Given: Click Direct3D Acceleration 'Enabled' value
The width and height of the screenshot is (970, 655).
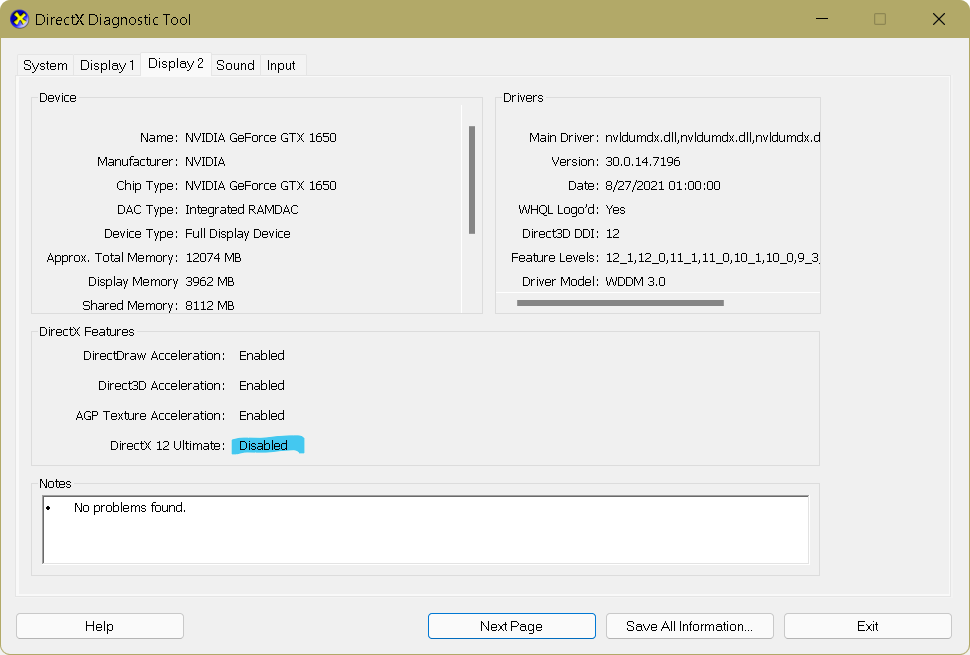Looking at the screenshot, I should 262,385.
